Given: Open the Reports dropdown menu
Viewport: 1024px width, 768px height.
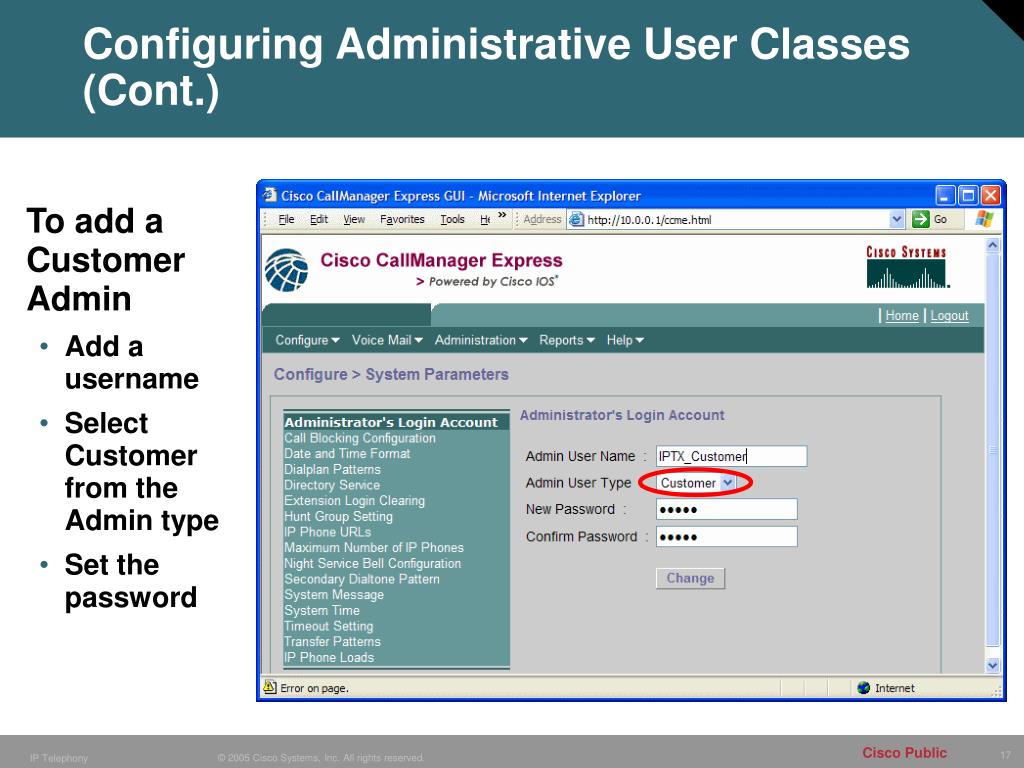Looking at the screenshot, I should coord(567,340).
